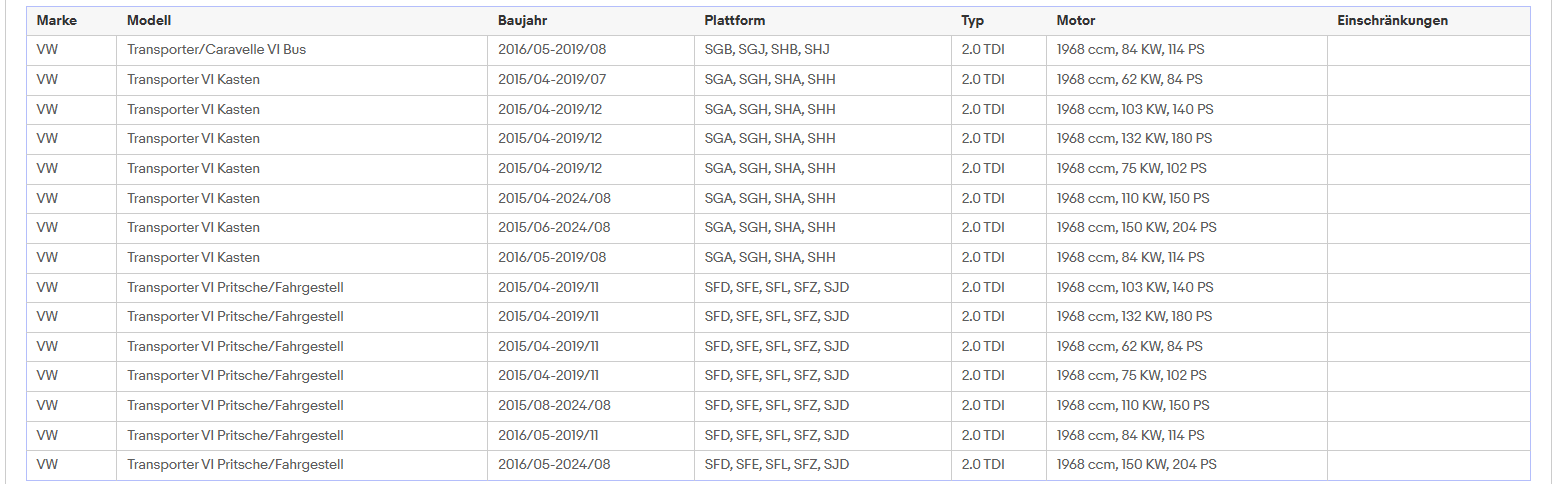Select motor cell 1968 ccm, 132 KW, 180 PS Kasten
This screenshot has height=484, width=1558.
point(1187,139)
